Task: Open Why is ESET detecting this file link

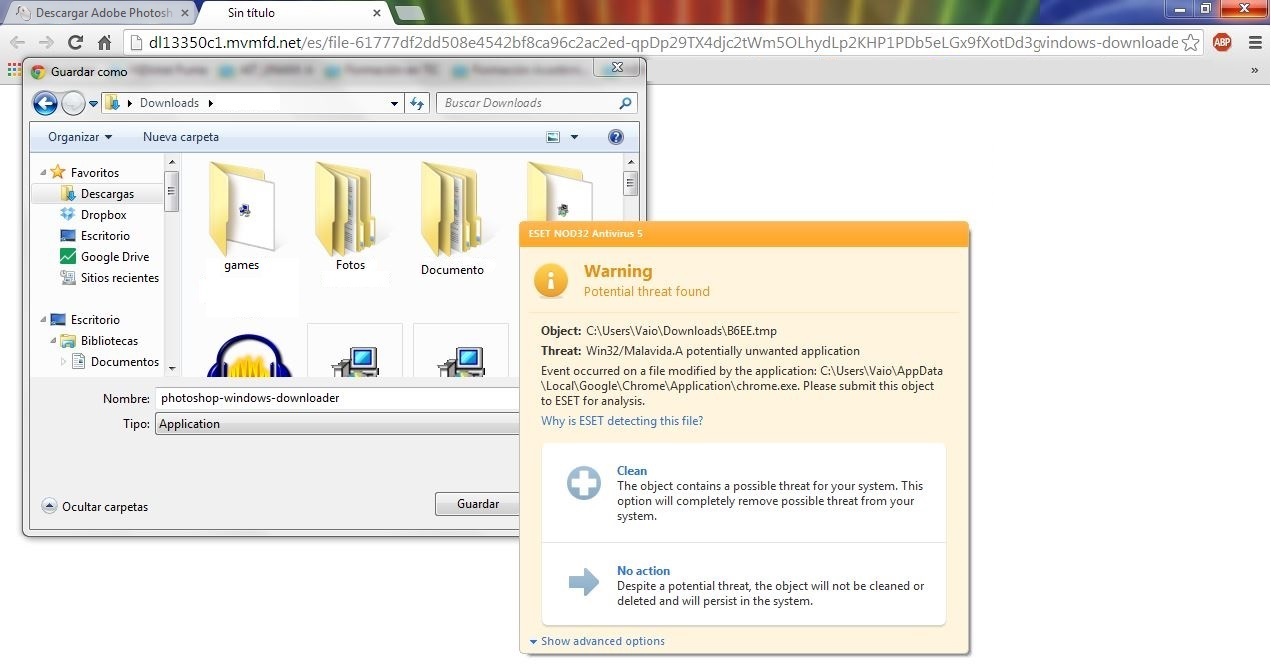Action: click(622, 421)
